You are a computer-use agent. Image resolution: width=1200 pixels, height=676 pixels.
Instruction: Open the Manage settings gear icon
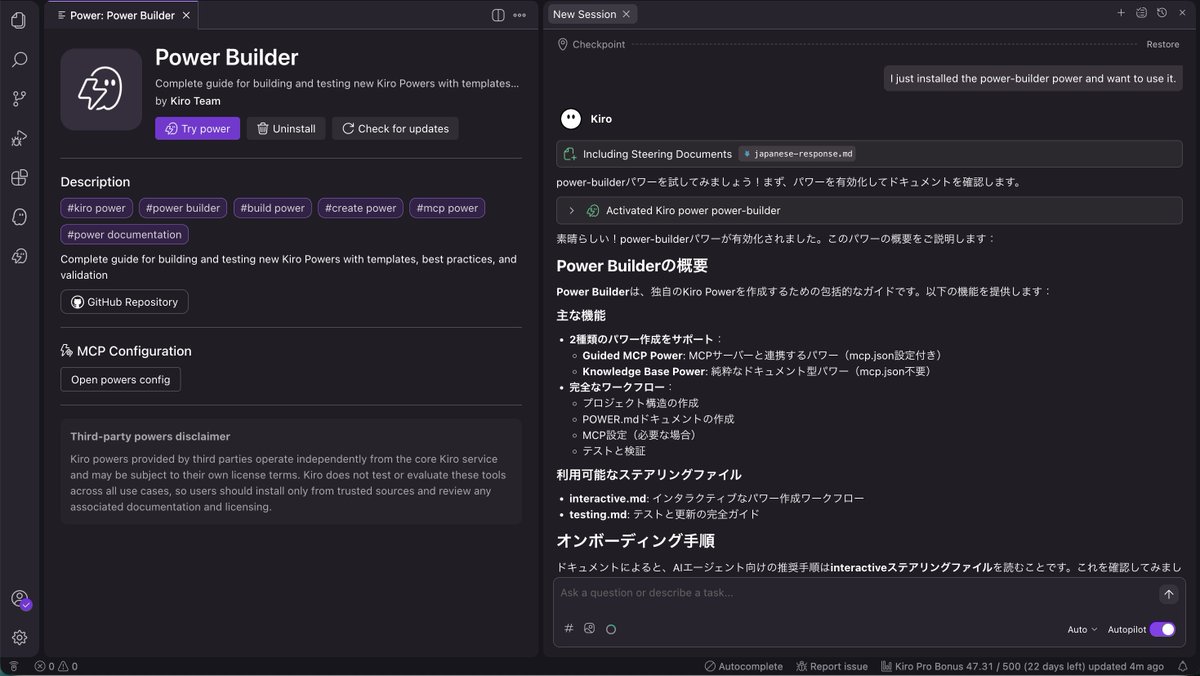point(19,637)
